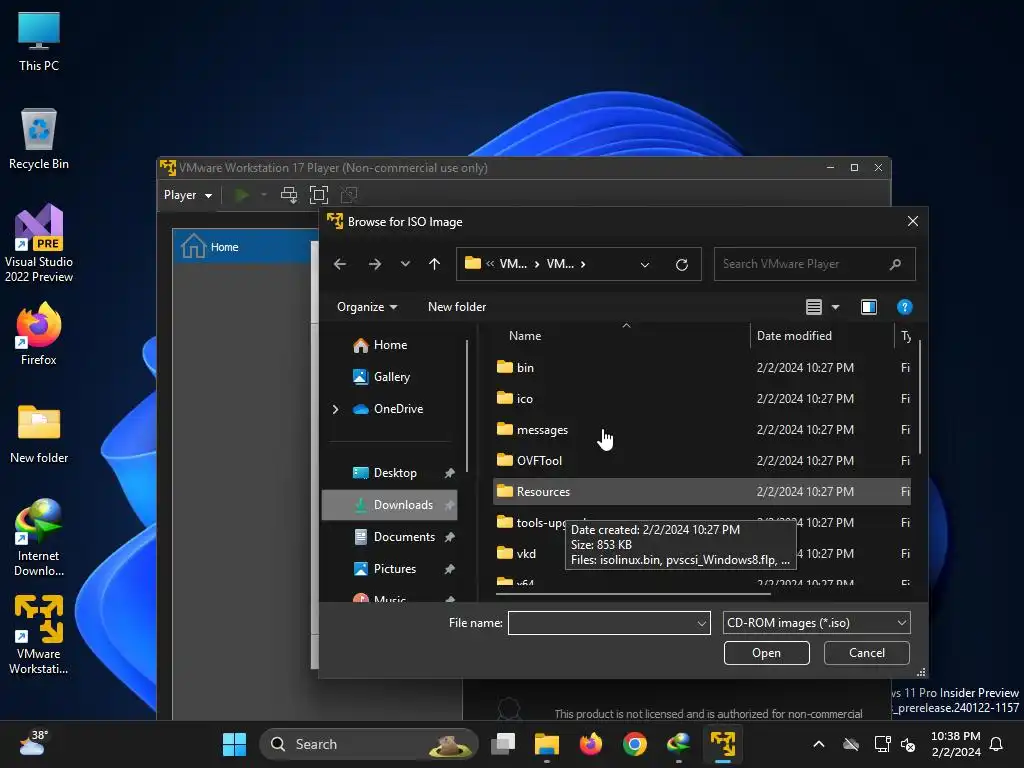Open Chrome from the taskbar
Screen dimensions: 1024x768
tap(634, 744)
